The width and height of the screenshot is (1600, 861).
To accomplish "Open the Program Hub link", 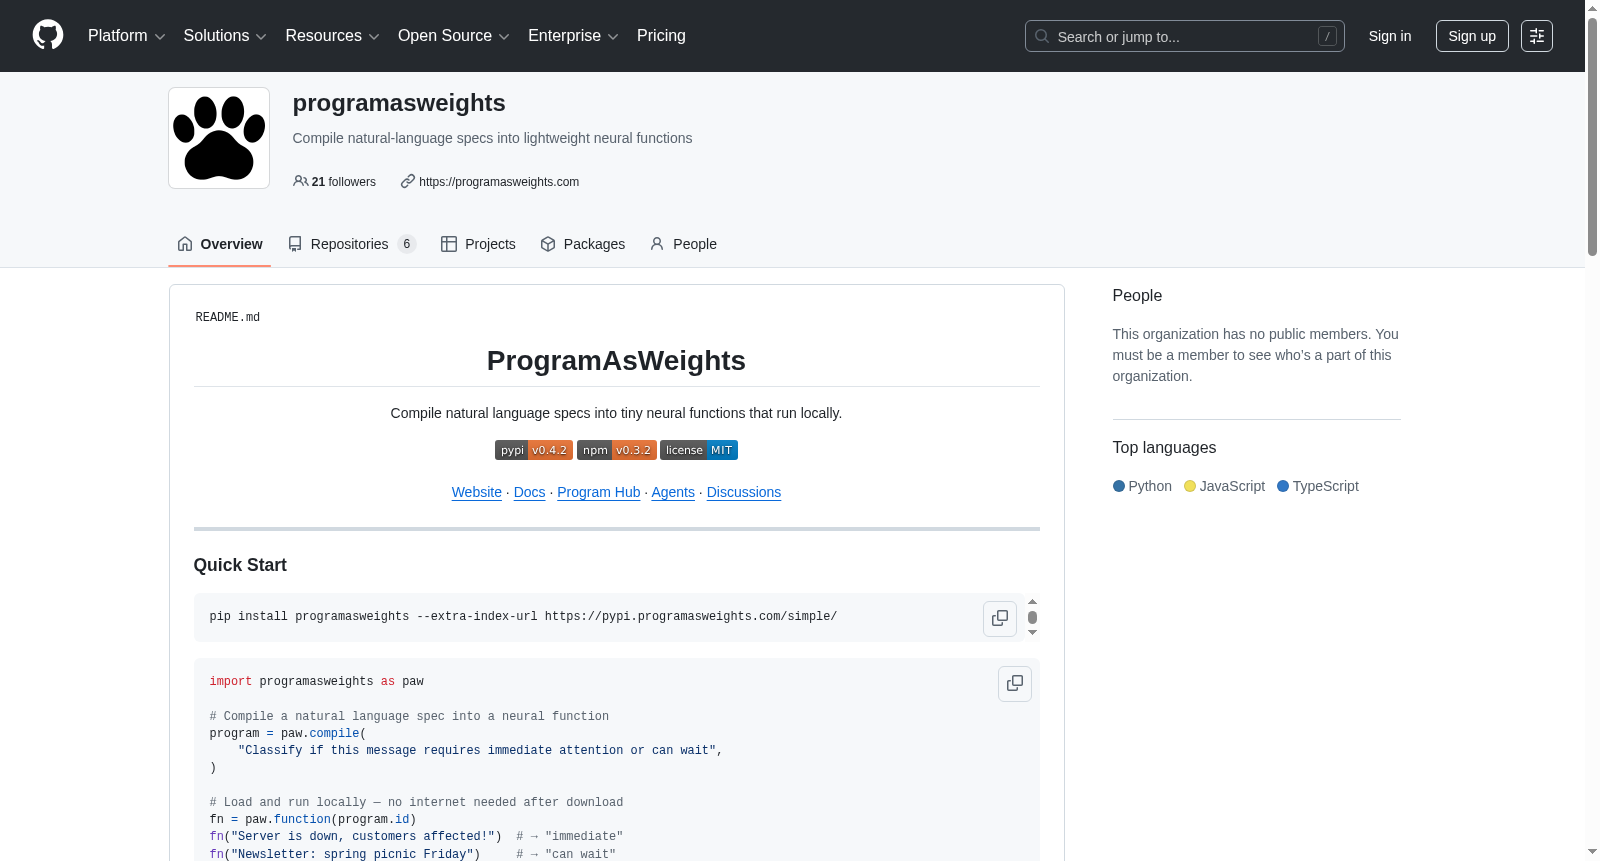I will pos(599,492).
